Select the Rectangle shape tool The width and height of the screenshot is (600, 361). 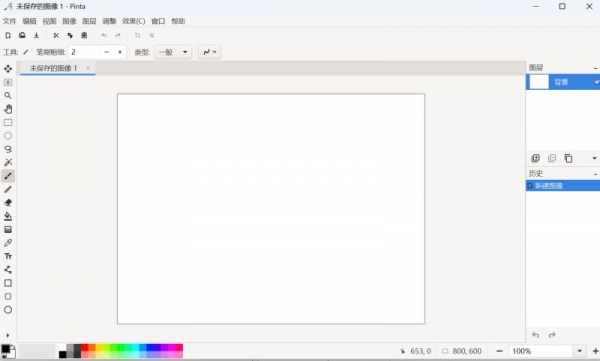pyautogui.click(x=8, y=283)
